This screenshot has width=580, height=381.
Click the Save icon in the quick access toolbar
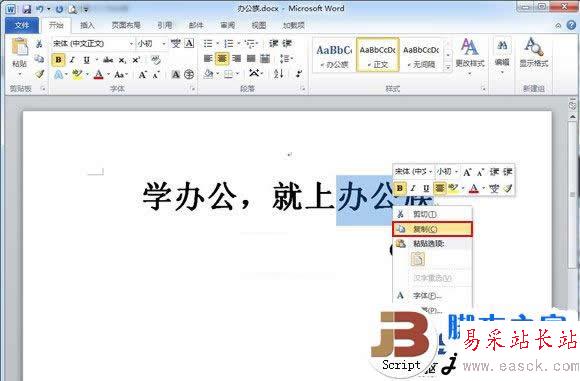(x=27, y=9)
